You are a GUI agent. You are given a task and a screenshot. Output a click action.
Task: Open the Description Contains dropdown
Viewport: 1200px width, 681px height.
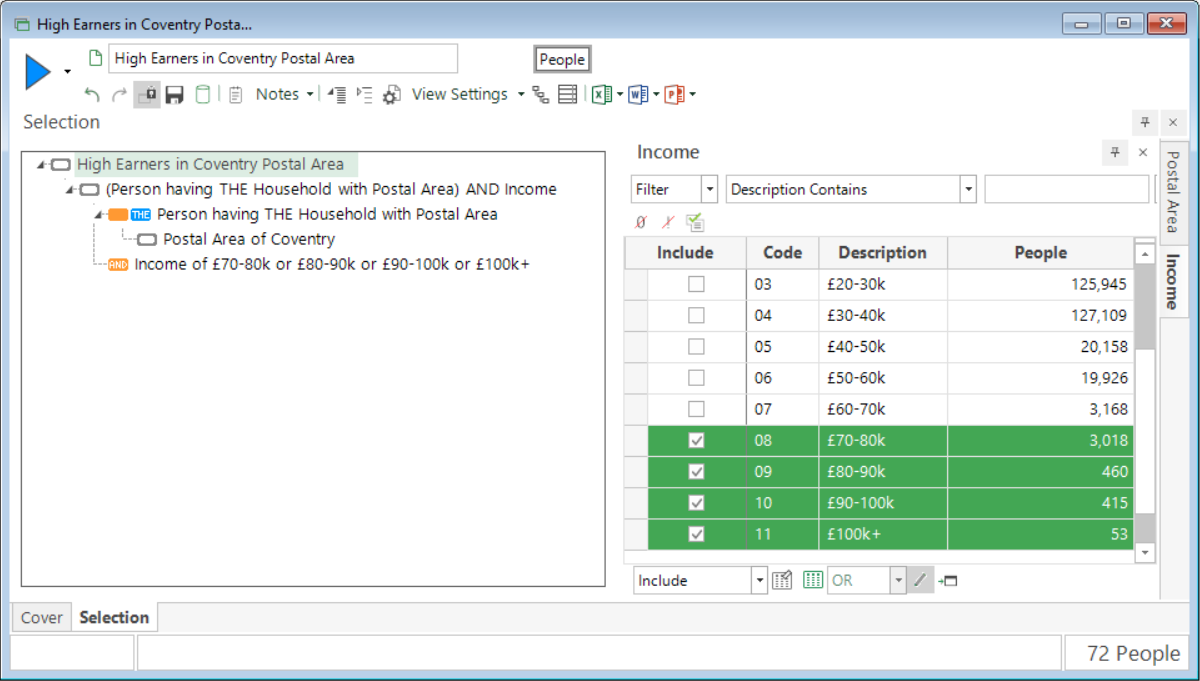tap(967, 189)
